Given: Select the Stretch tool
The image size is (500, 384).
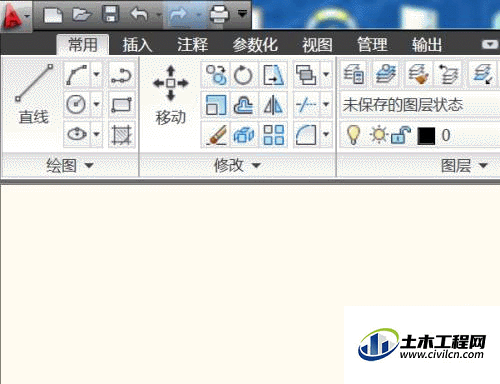Looking at the screenshot, I should (273, 75).
